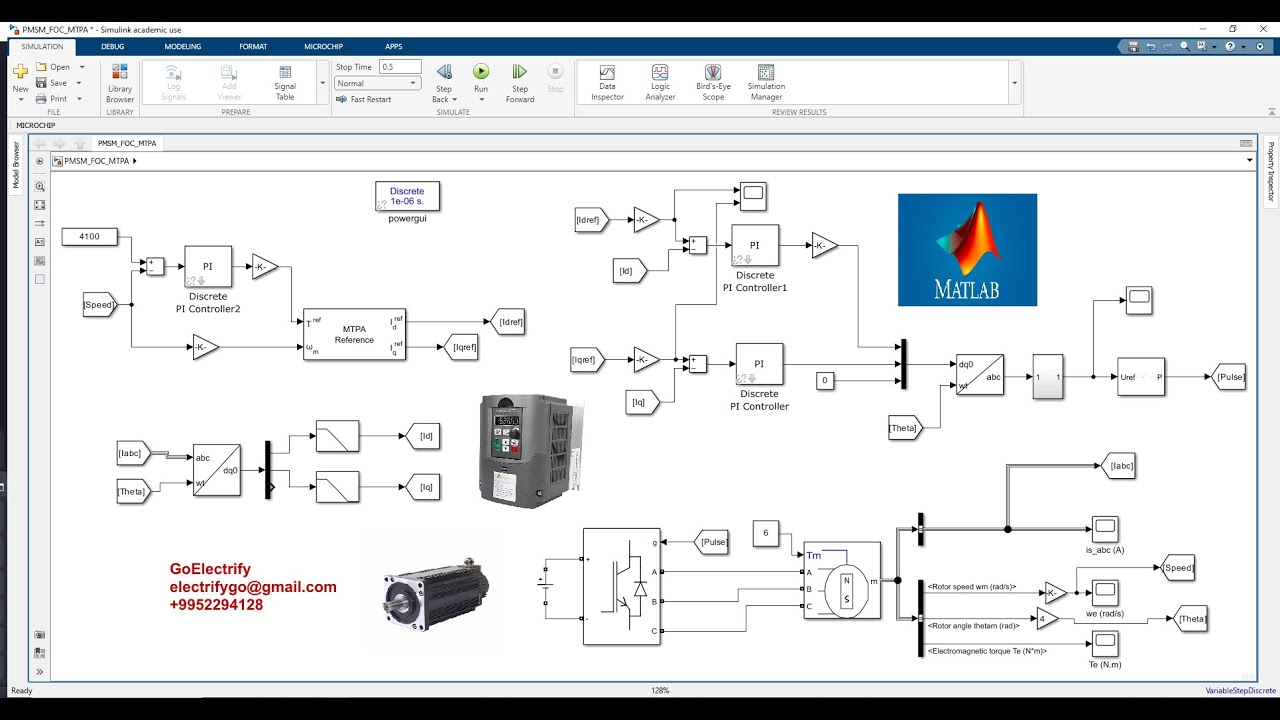Click the Stop Time input field
Viewport: 1280px width, 720px height.
[x=400, y=67]
